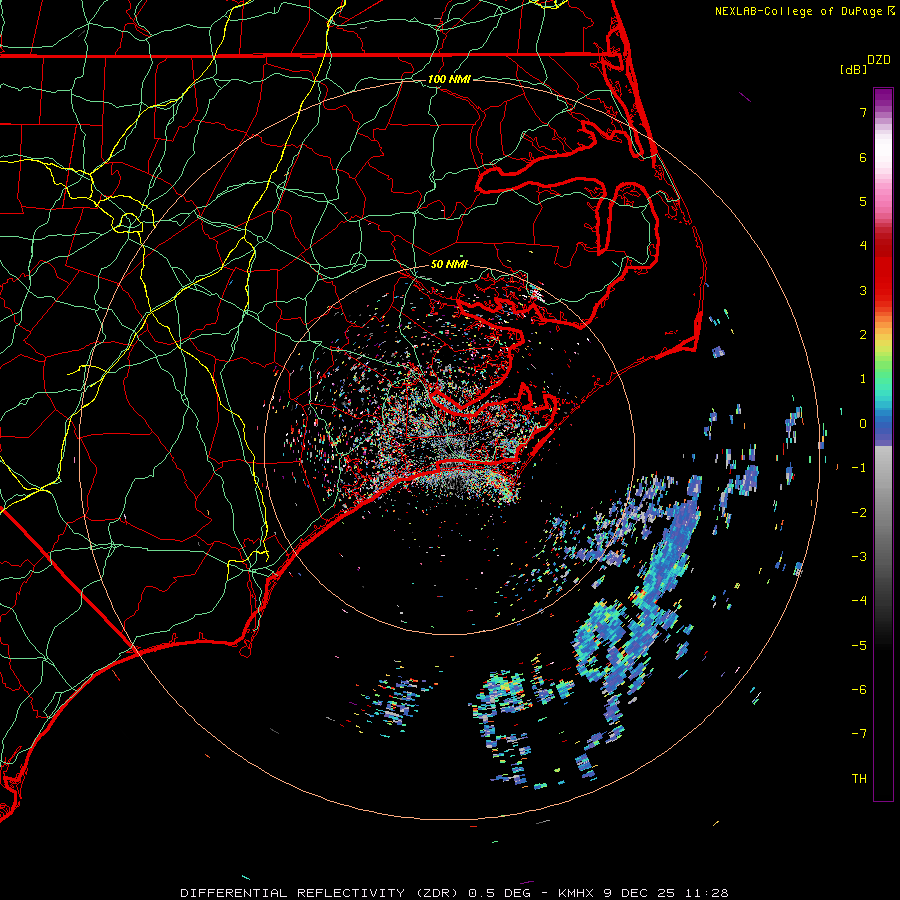The height and width of the screenshot is (900, 900).
Task: Click the -4 value on color scale
Action: 859,601
